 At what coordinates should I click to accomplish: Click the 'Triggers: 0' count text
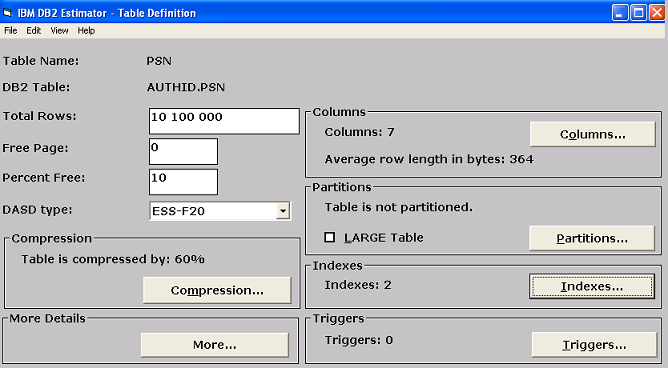click(359, 340)
